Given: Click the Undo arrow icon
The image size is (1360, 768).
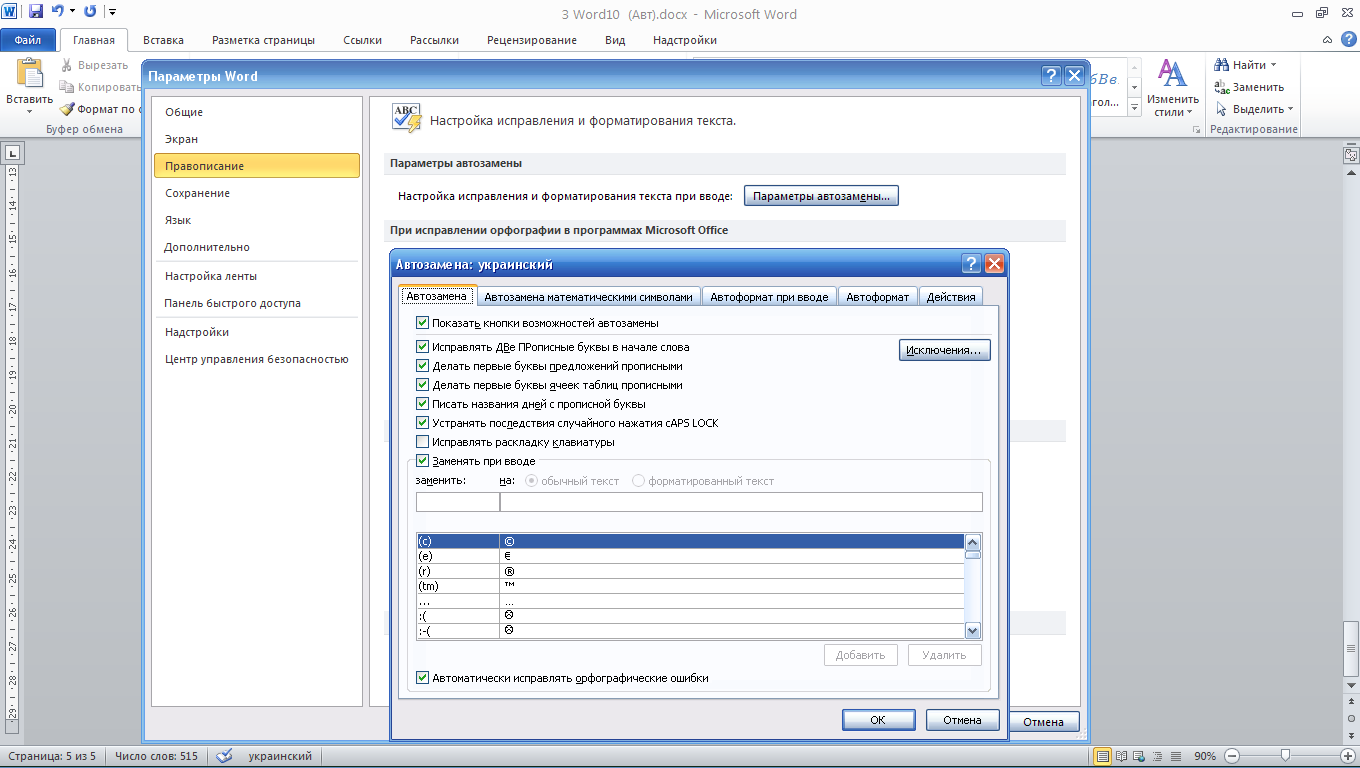Looking at the screenshot, I should (x=59, y=12).
